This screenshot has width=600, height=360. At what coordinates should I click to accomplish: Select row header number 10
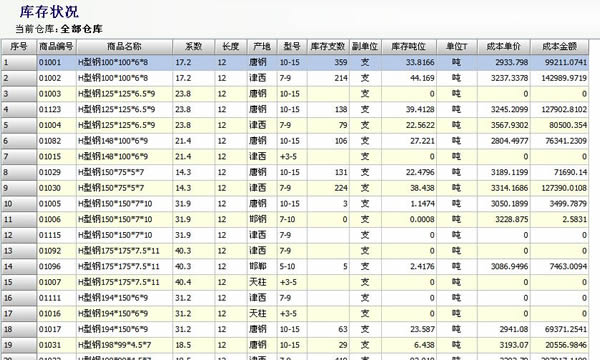[x=19, y=204]
